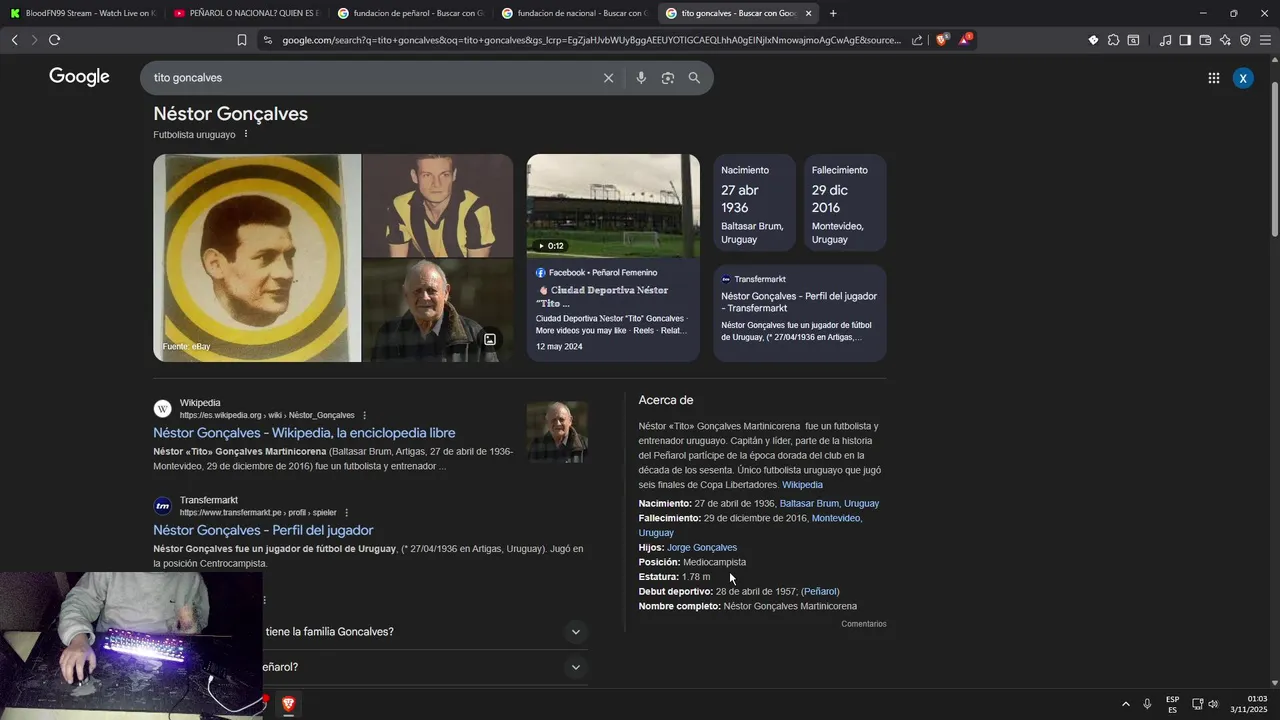Bookmark this page with the bookmark icon
Screen dimensions: 1280x720
click(x=241, y=40)
